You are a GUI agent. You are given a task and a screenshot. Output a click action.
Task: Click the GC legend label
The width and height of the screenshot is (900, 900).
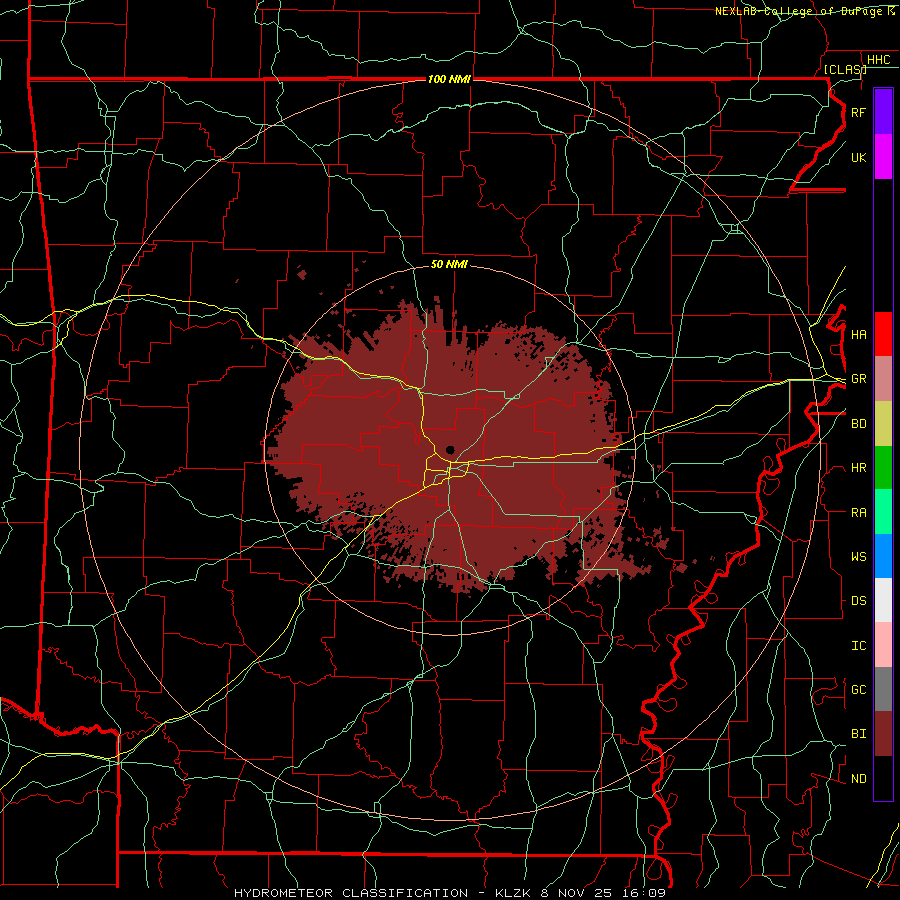coord(858,689)
